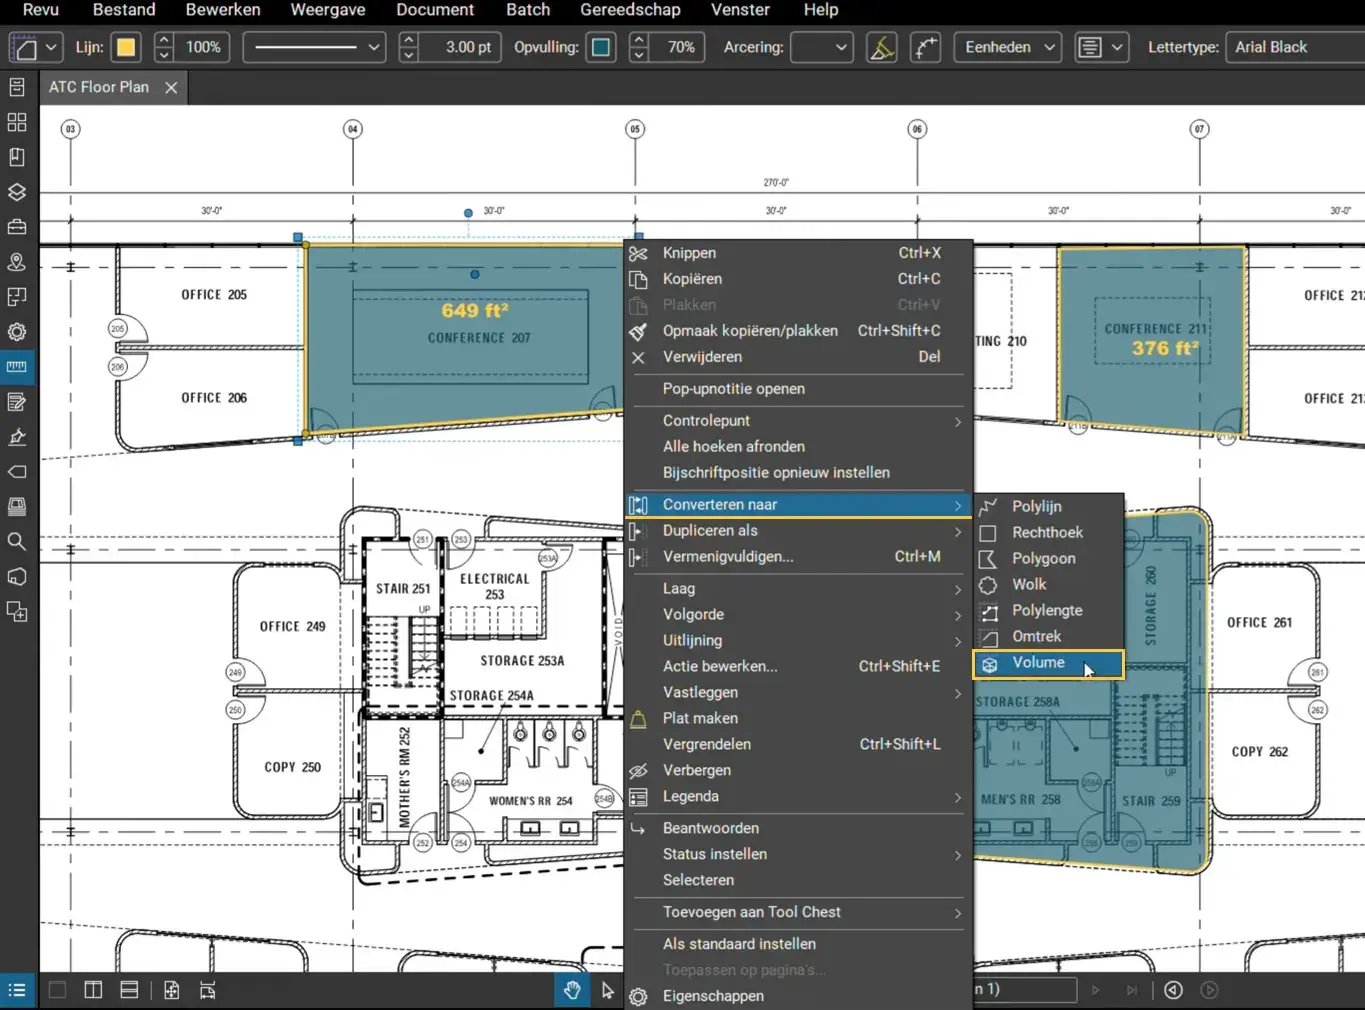Open the Spaces floor-plan panel icon

pyautogui.click(x=17, y=297)
